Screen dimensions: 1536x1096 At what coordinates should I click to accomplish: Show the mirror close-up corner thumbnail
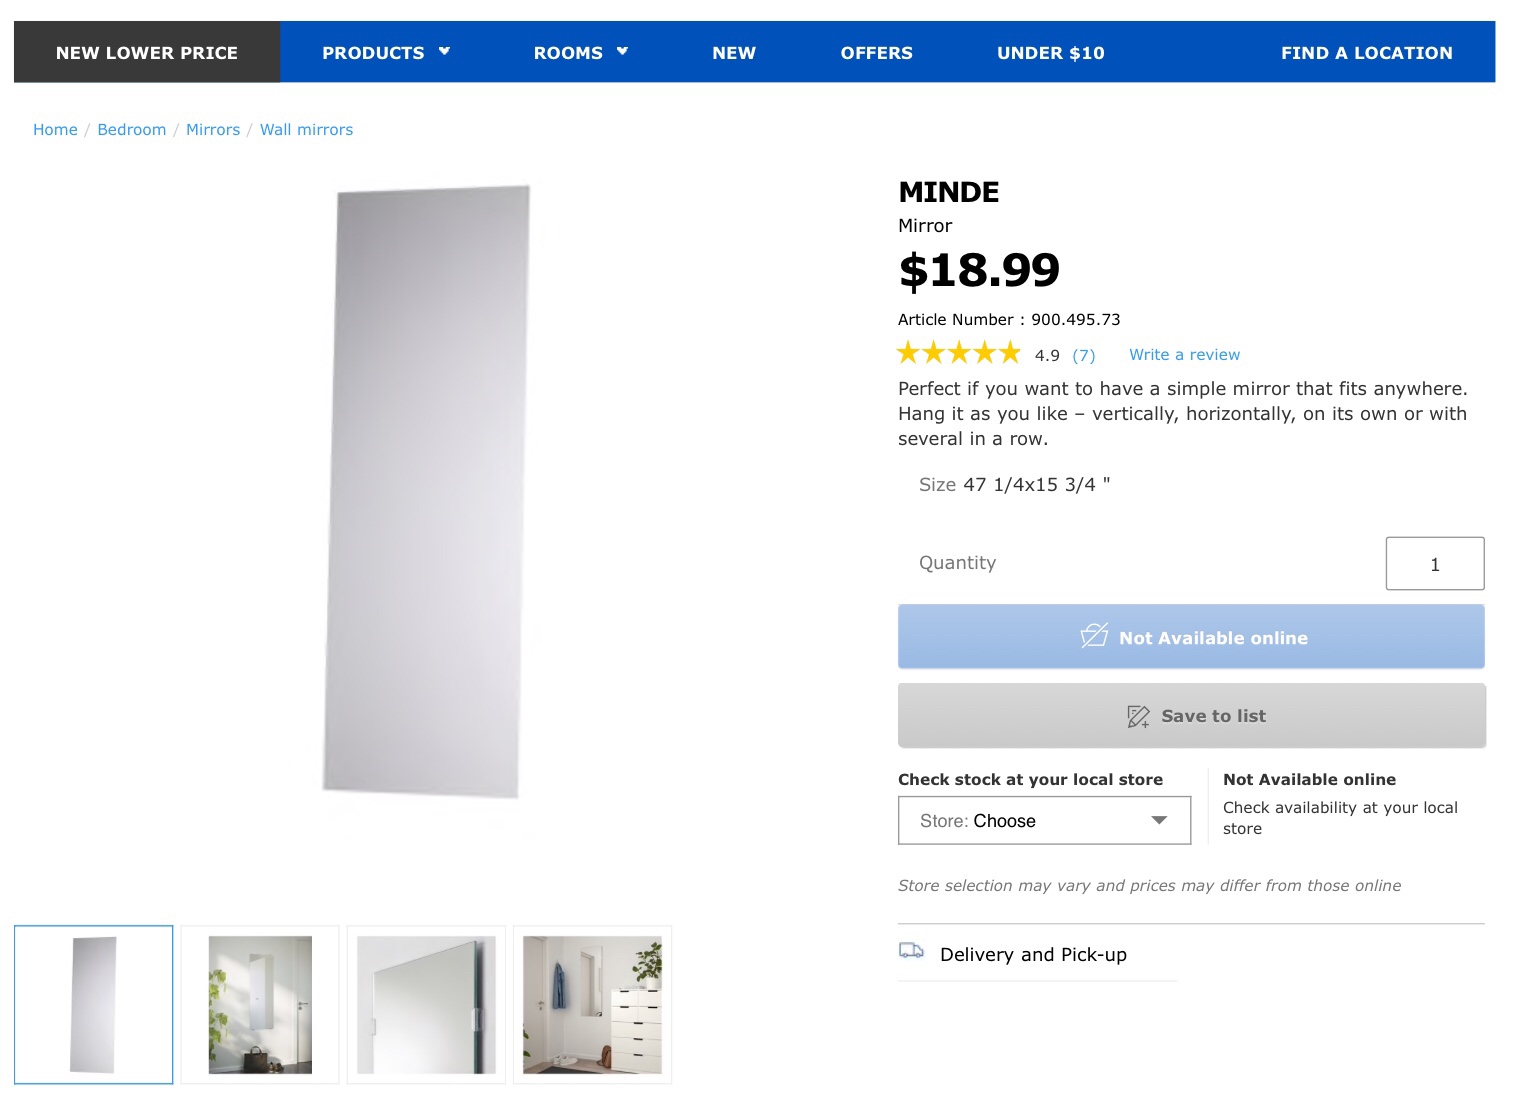point(426,1004)
